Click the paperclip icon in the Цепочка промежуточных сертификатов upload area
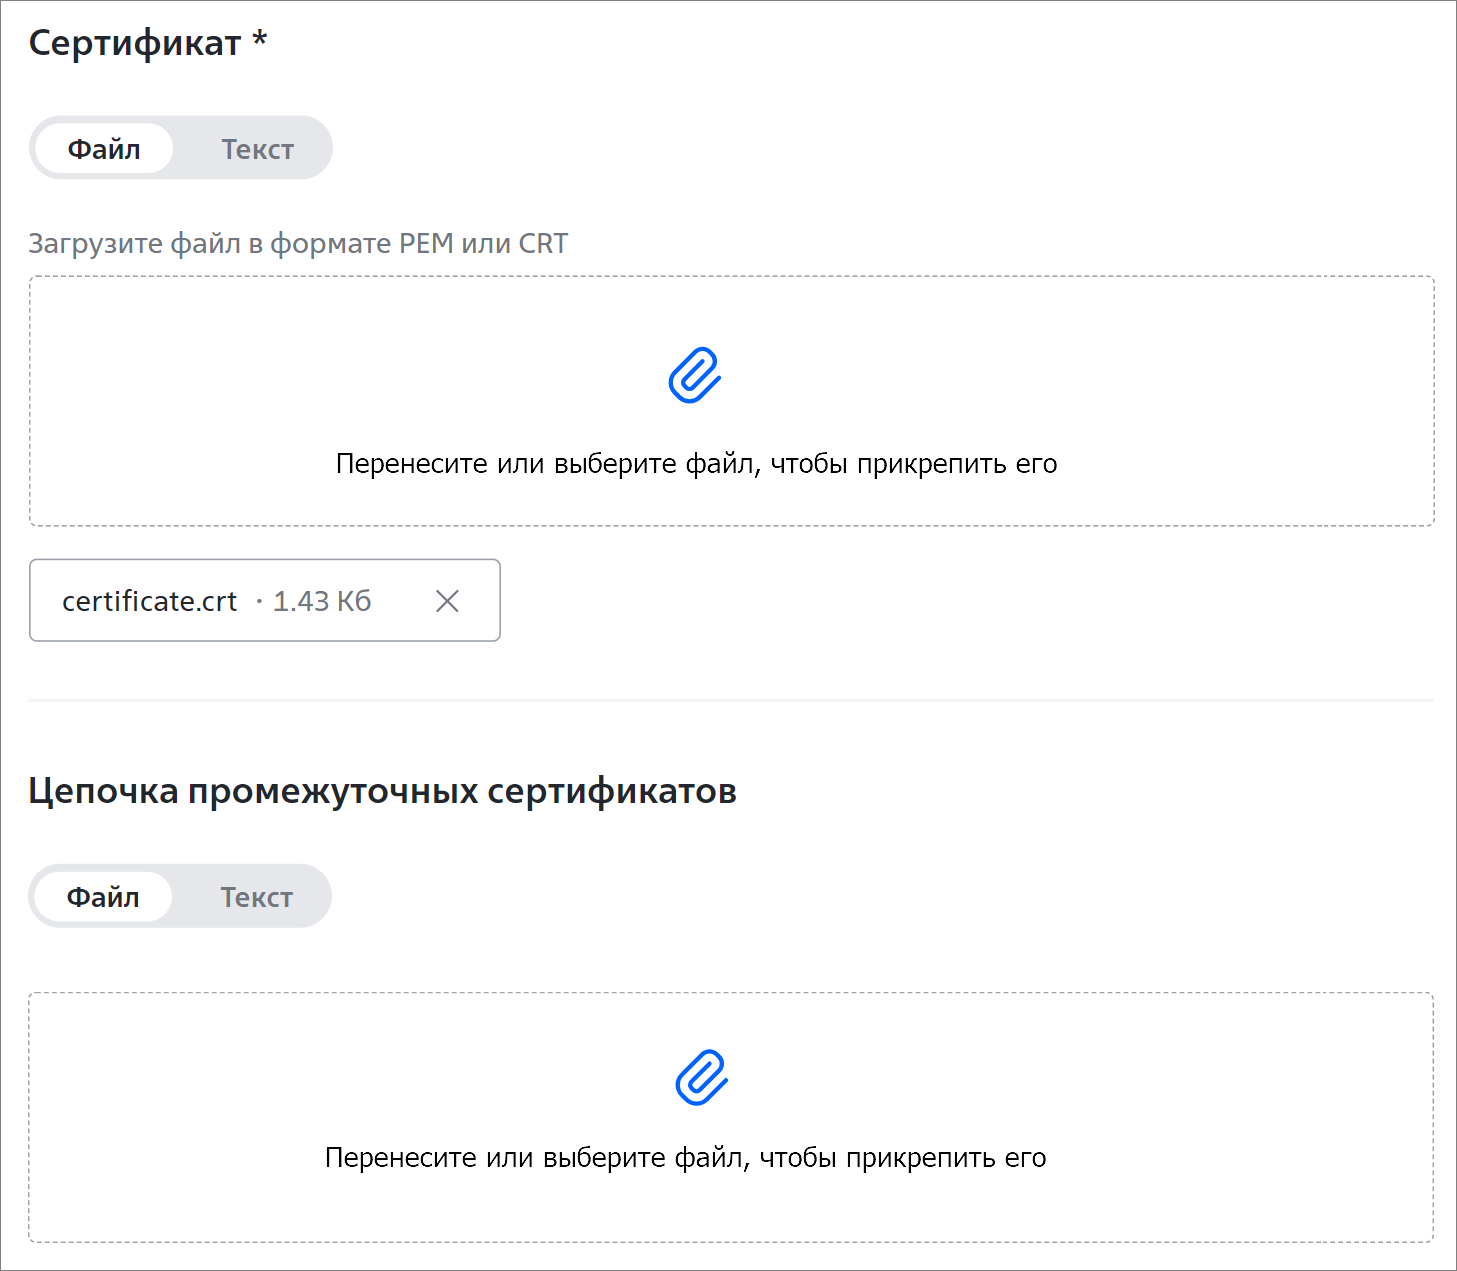 coord(702,1077)
